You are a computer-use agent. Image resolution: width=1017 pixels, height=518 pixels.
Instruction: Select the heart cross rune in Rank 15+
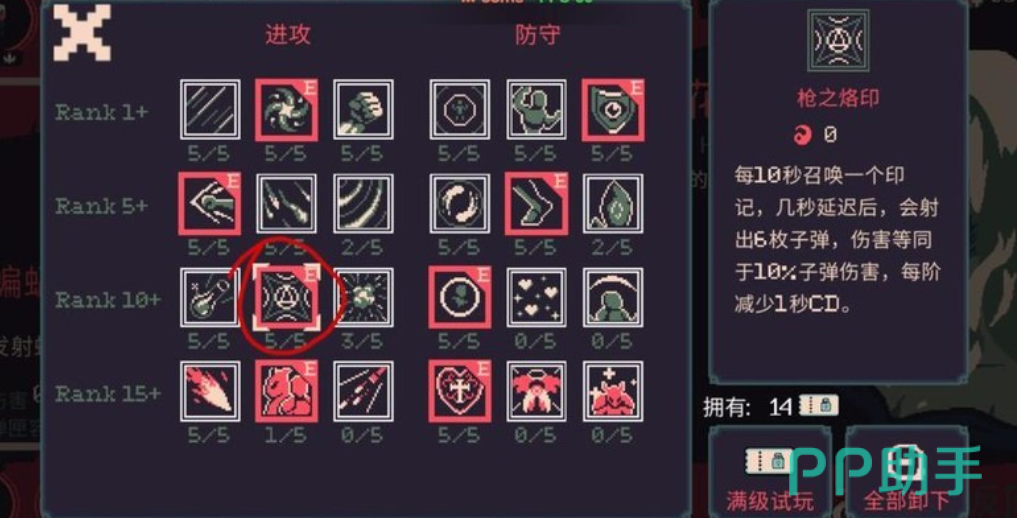460,392
